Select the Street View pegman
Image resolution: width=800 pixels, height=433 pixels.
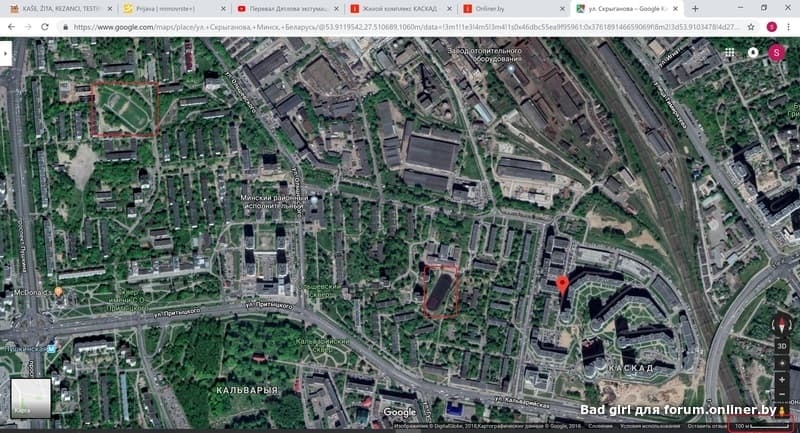[782, 410]
